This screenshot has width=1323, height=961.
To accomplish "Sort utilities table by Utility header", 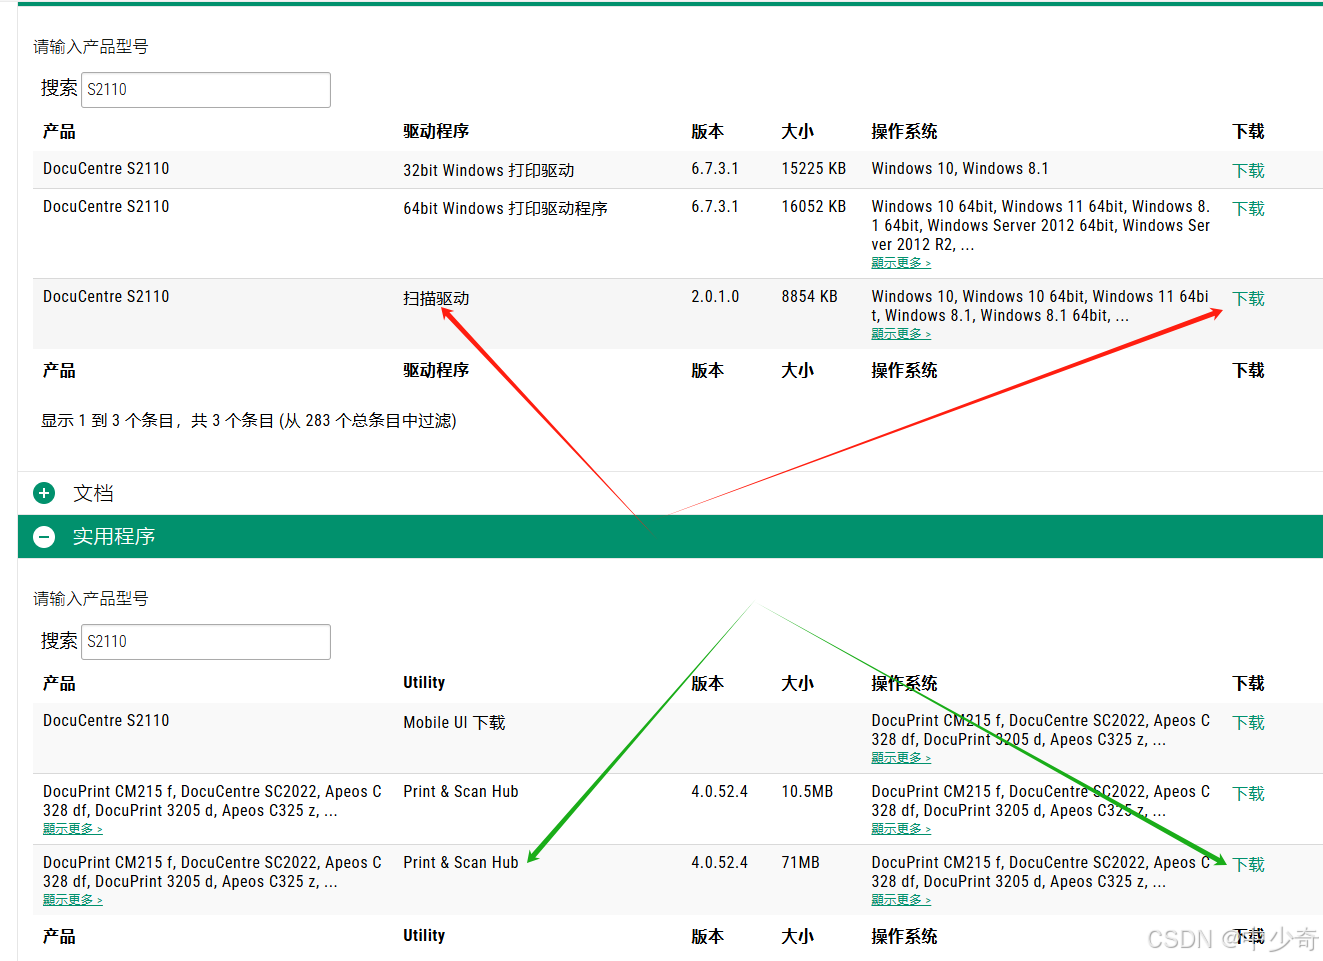I will click(x=424, y=683).
